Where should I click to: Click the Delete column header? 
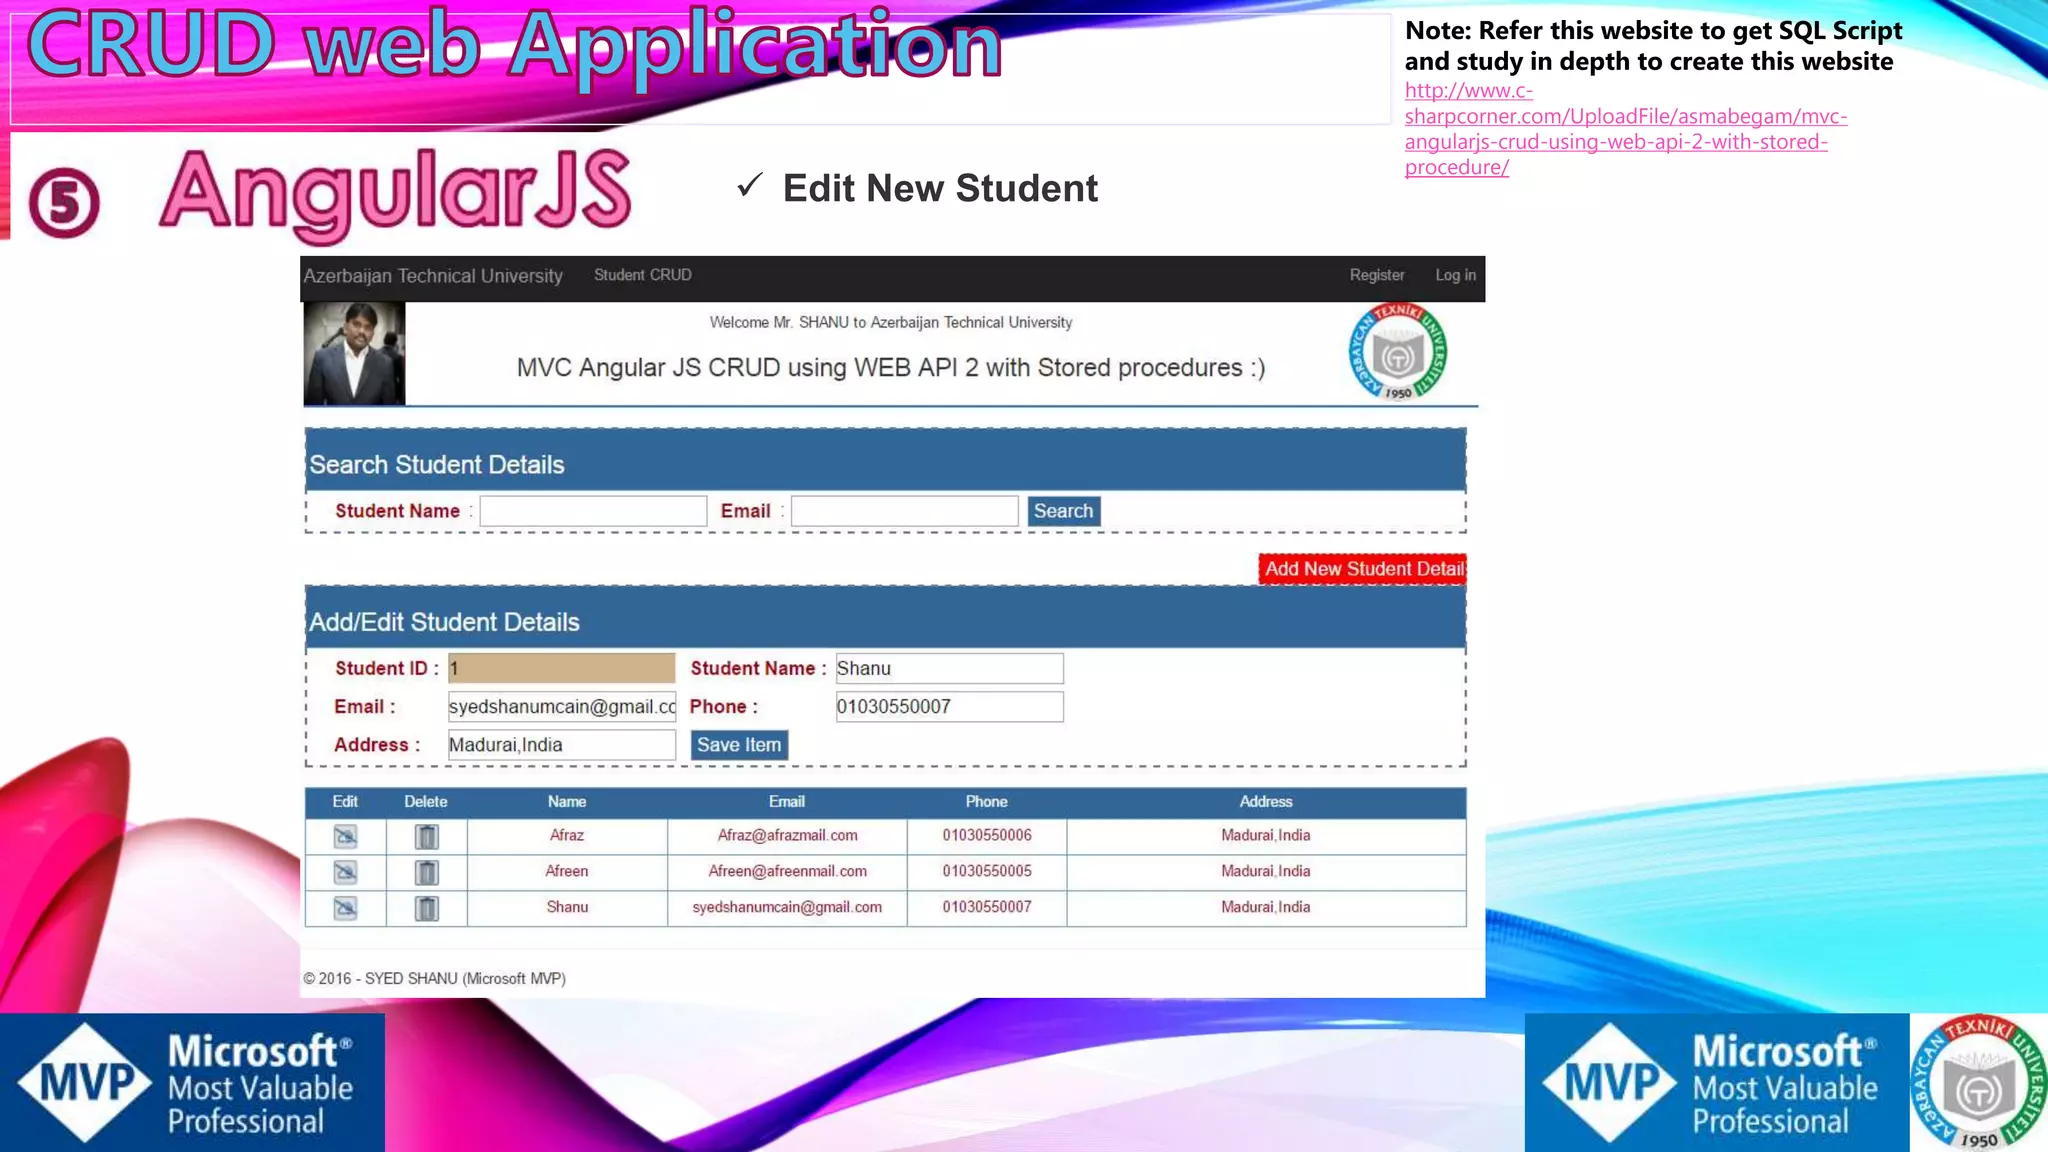[x=426, y=802]
